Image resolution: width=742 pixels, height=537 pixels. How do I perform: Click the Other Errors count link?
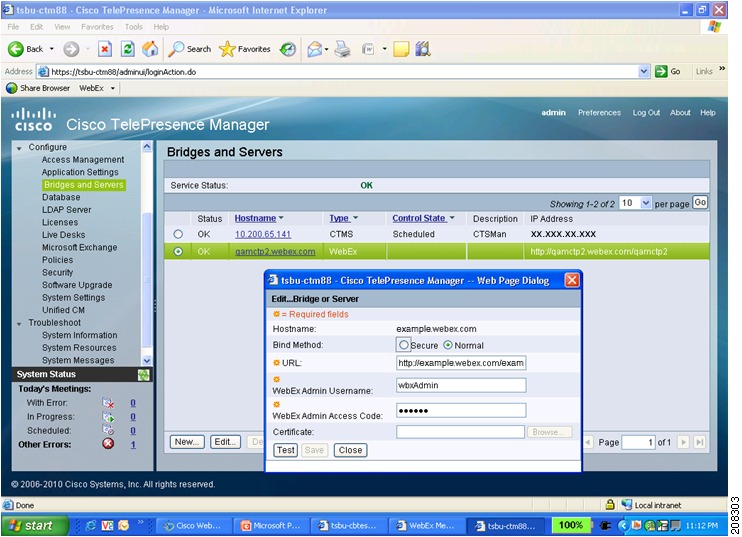point(133,444)
